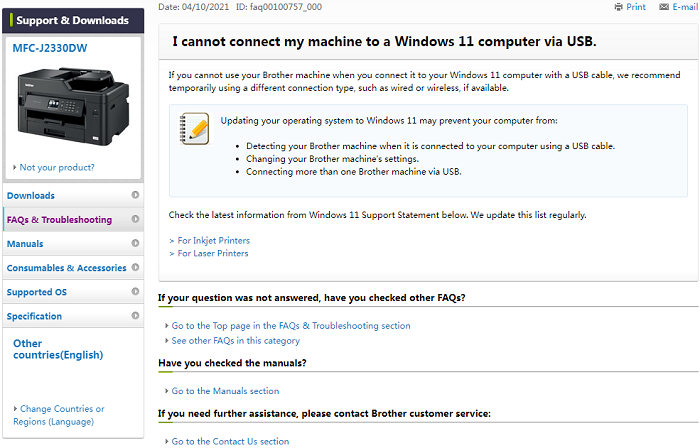This screenshot has width=700, height=448.
Task: Click the E-mail envelope icon
Action: coord(665,7)
